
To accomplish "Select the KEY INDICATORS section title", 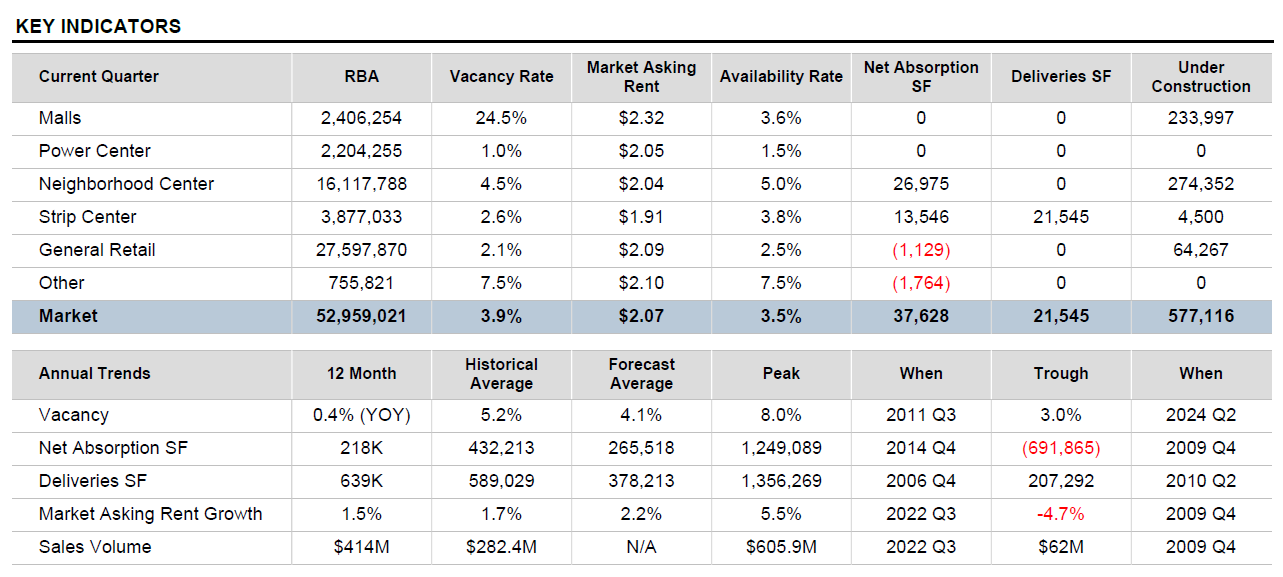I will point(98,27).
